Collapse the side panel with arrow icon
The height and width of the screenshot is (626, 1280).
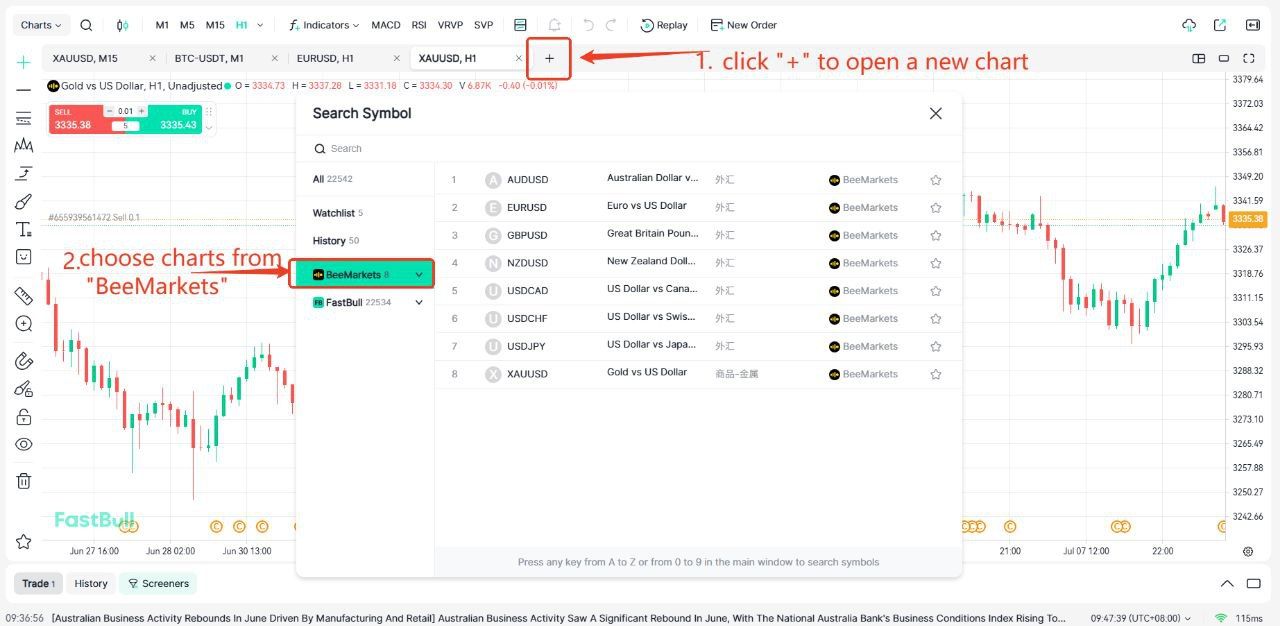(1252, 25)
